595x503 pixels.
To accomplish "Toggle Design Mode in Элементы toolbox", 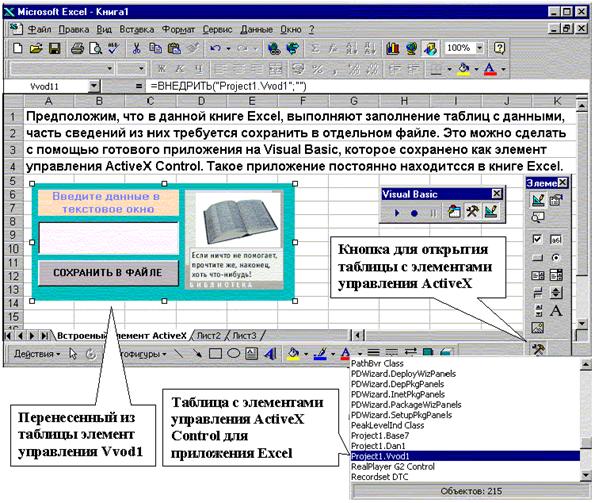I will click(x=538, y=200).
